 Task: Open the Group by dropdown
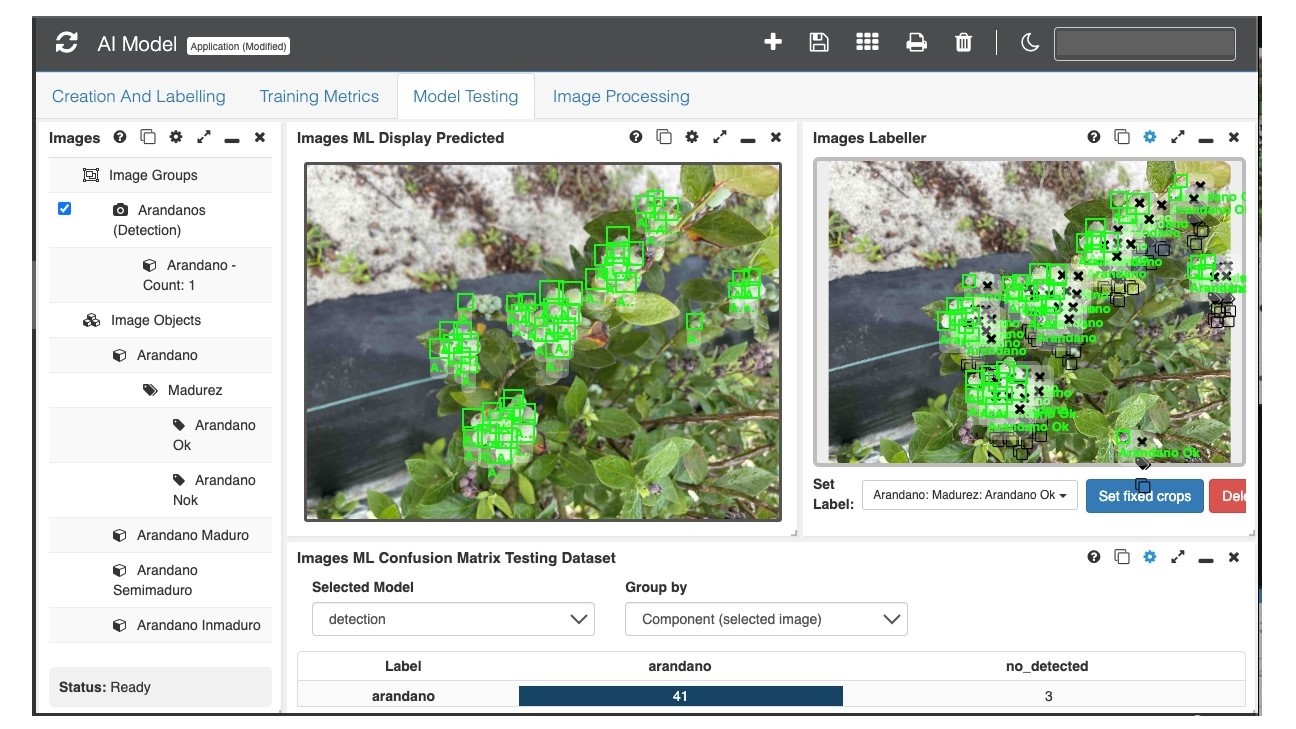point(766,619)
